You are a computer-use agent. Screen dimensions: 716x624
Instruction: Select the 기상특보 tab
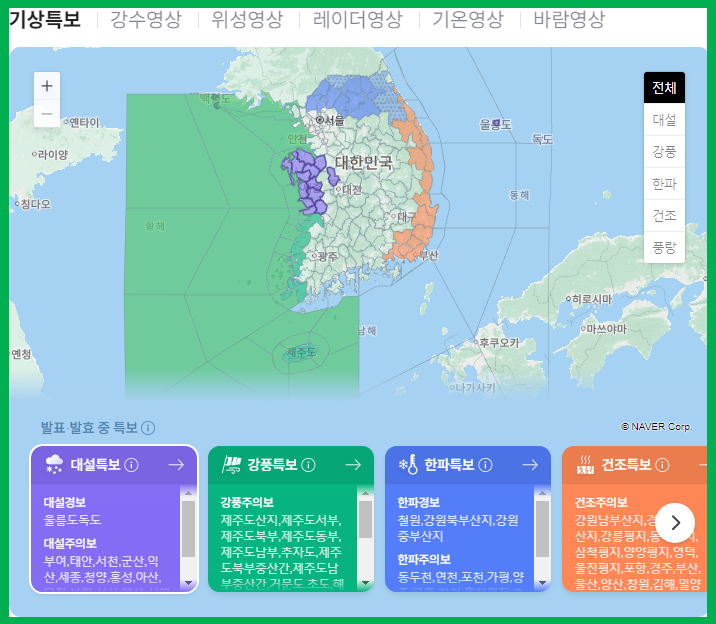pyautogui.click(x=45, y=20)
